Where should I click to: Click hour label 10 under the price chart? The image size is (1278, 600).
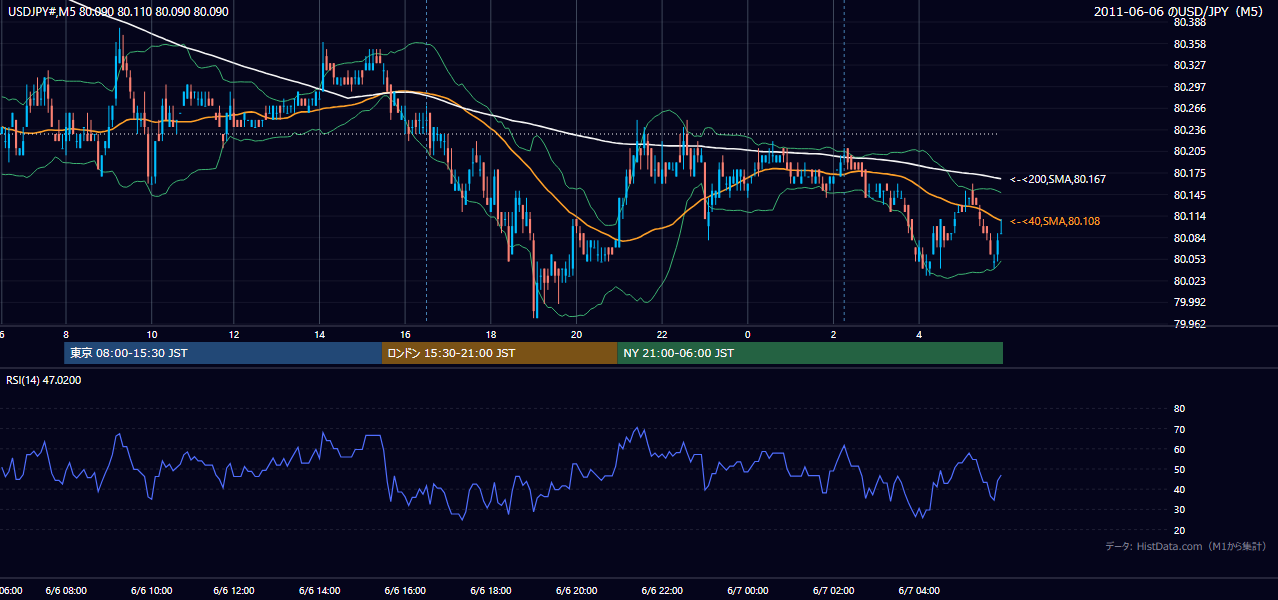(151, 334)
